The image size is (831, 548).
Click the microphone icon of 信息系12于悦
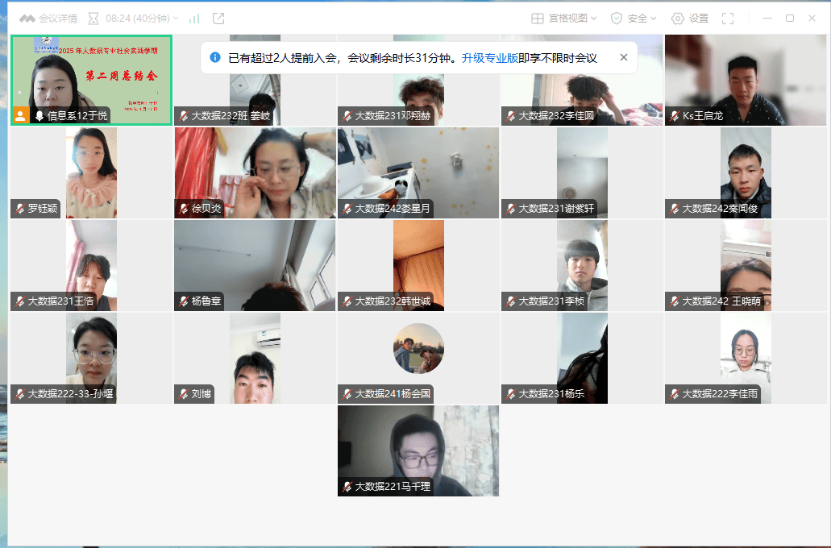click(x=40, y=115)
